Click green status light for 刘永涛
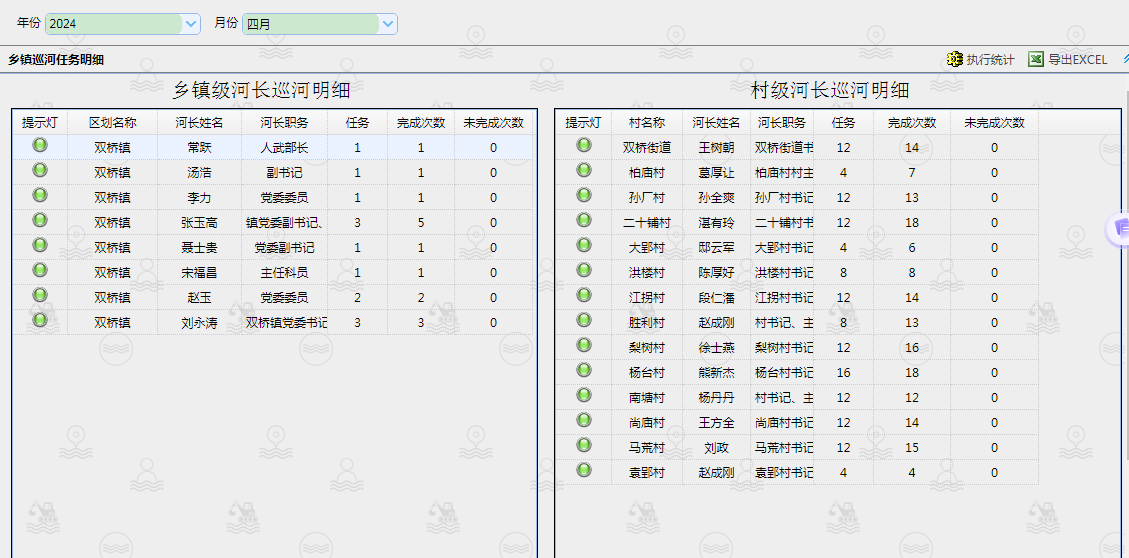The width and height of the screenshot is (1129, 558). point(40,321)
